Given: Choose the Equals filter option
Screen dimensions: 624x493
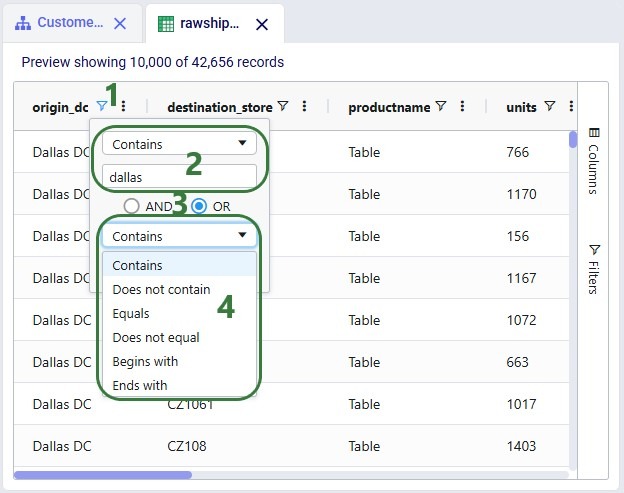Looking at the screenshot, I should 179,313.
